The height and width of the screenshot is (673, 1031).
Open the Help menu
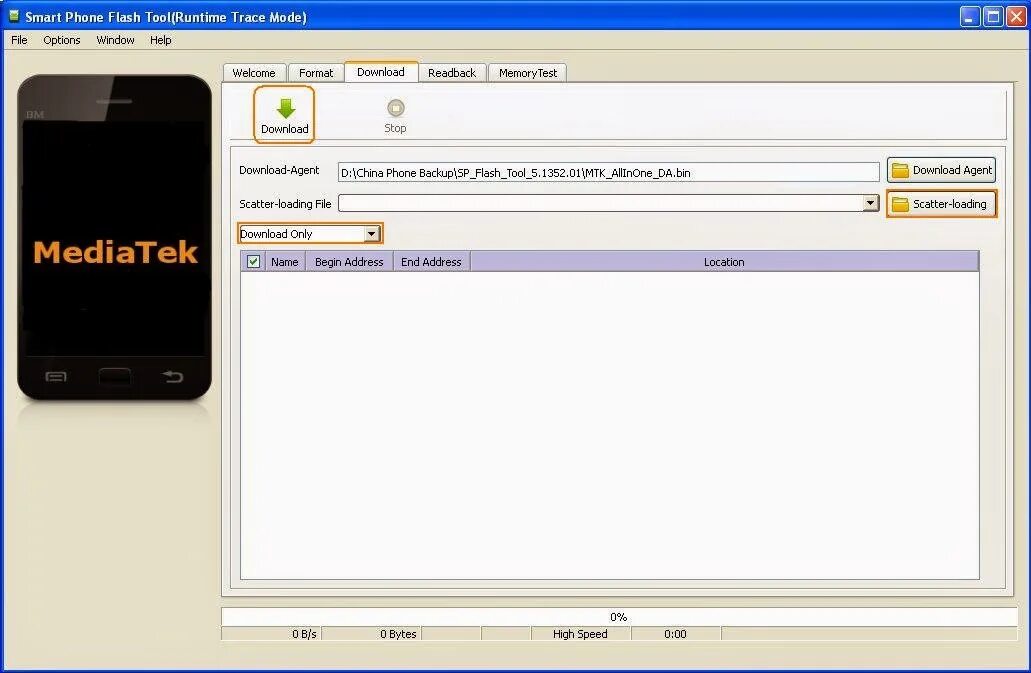[160, 40]
